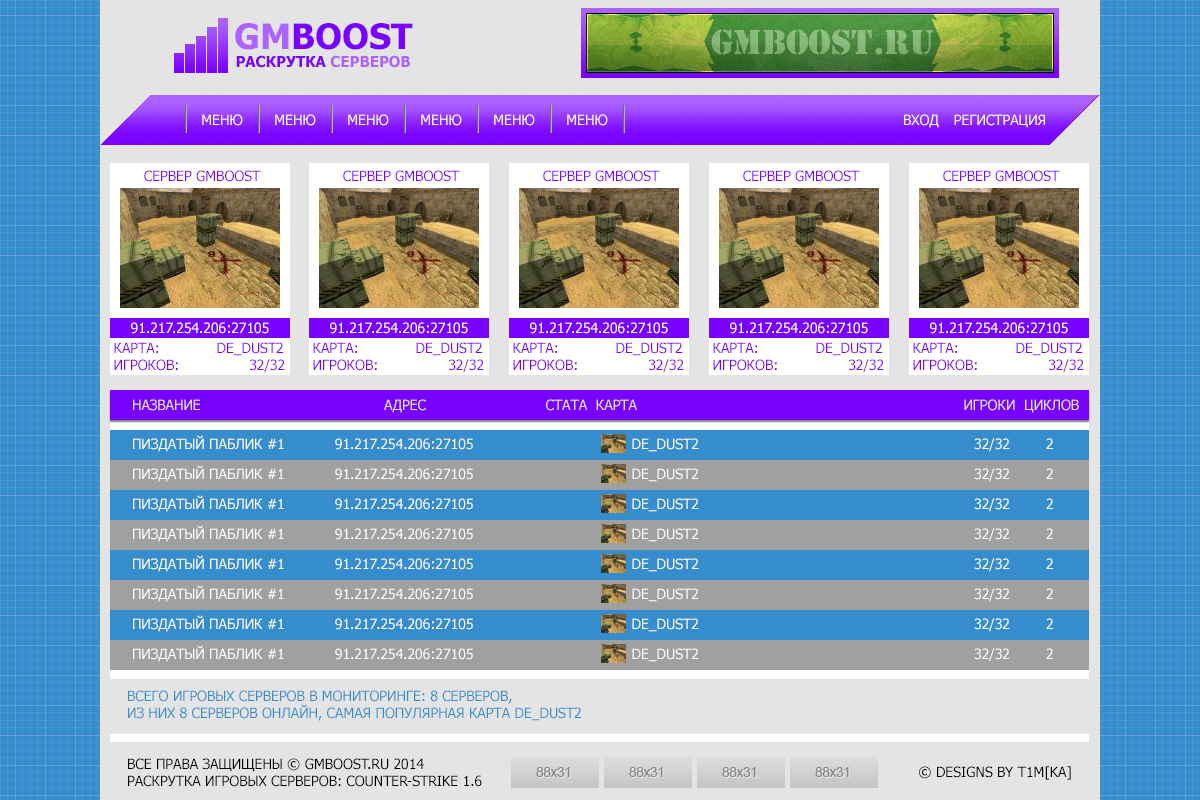1200x800 pixels.
Task: Click the third 88x31 footer button
Action: 740,772
